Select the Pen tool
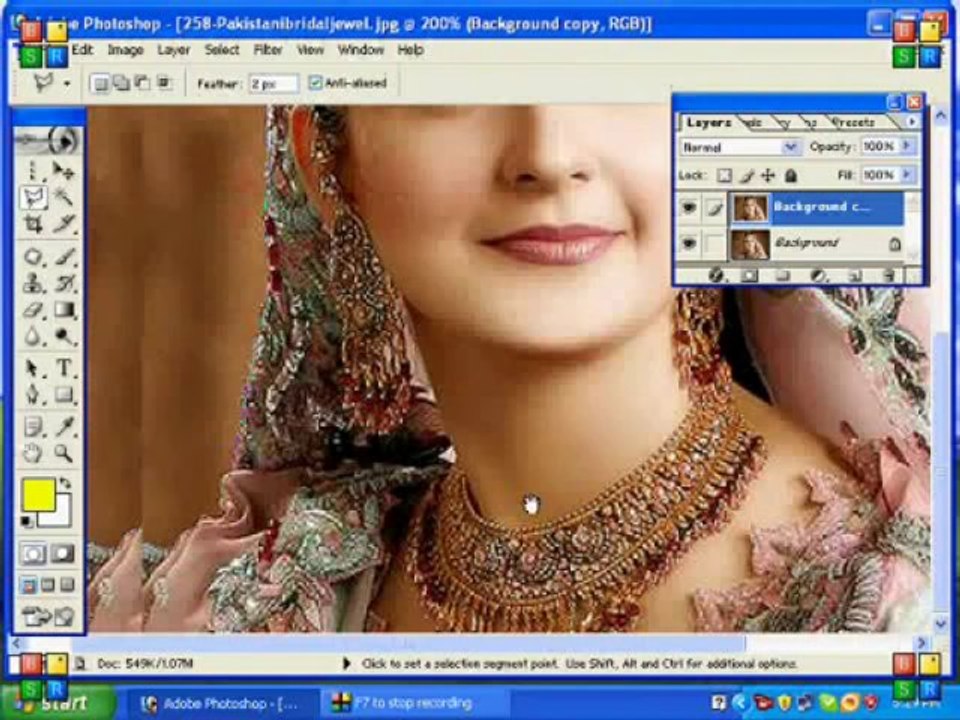Viewport: 960px width, 720px height. click(x=33, y=394)
